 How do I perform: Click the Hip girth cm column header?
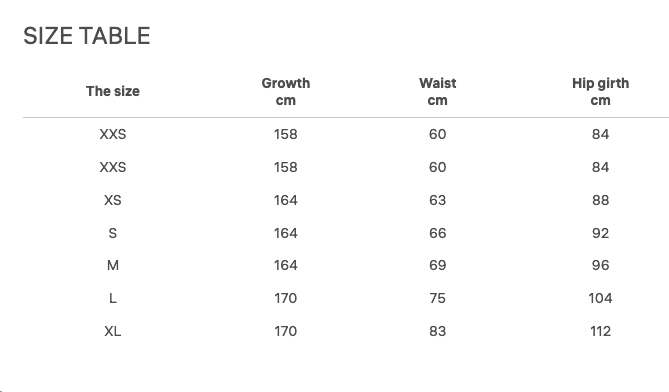point(600,92)
